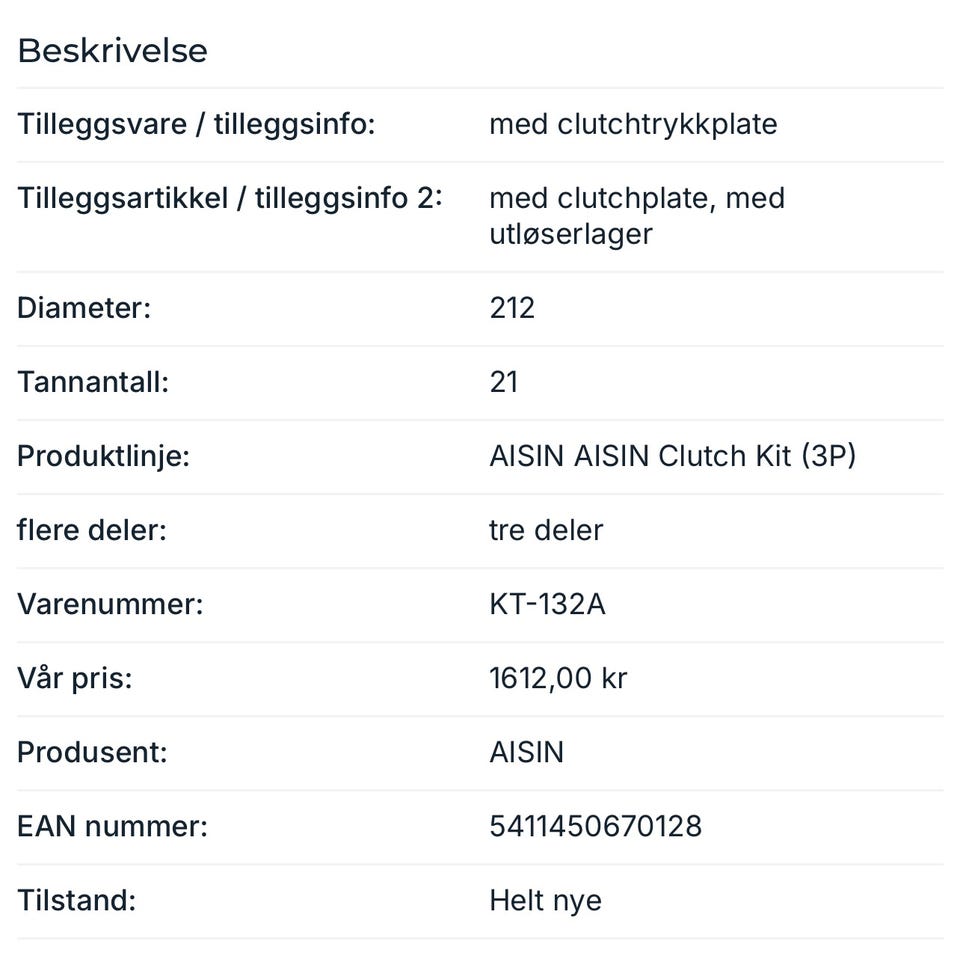Click the Varenummer label
This screenshot has width=960, height=956.
click(110, 604)
